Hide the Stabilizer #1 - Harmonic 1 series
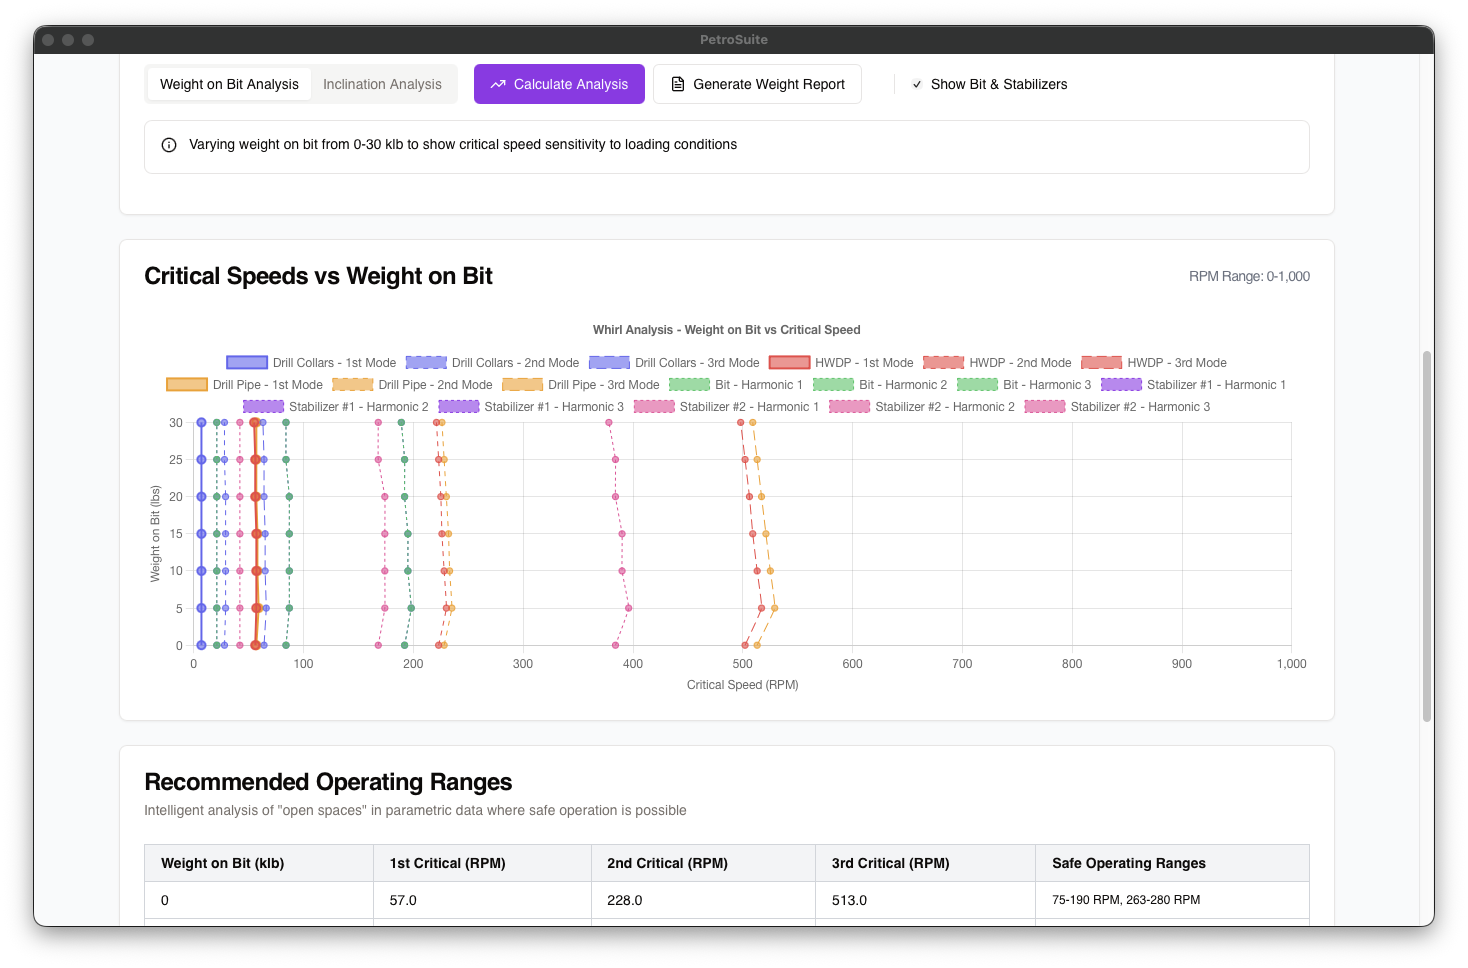 tap(1196, 384)
